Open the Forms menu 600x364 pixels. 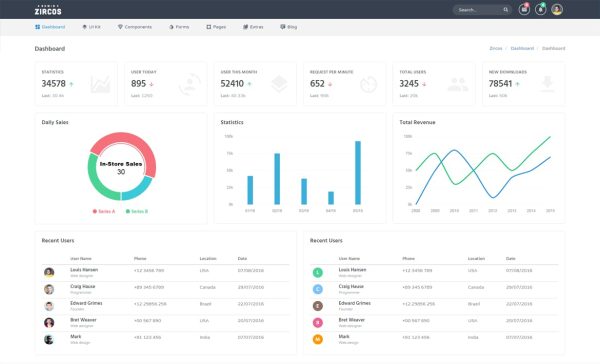point(179,27)
